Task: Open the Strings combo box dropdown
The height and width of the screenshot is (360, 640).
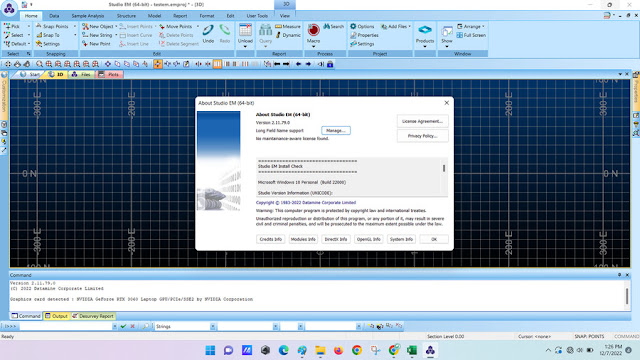Action: pos(213,327)
